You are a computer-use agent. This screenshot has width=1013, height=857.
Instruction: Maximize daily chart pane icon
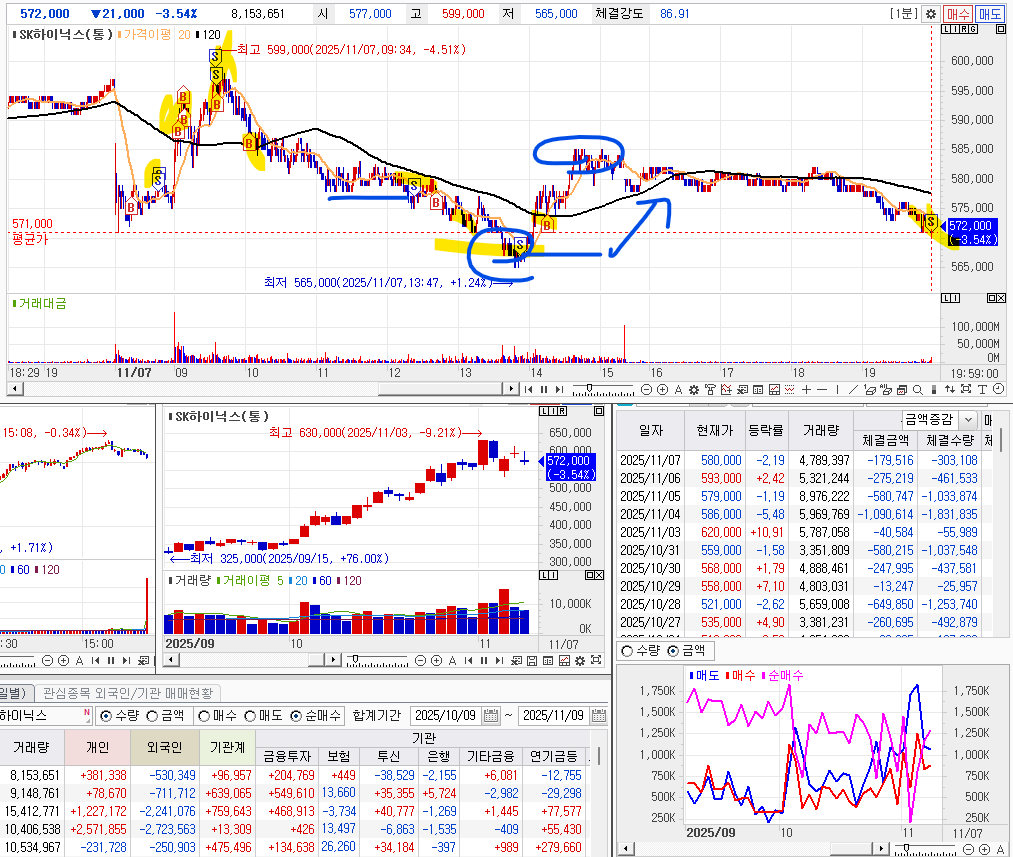[x=599, y=411]
